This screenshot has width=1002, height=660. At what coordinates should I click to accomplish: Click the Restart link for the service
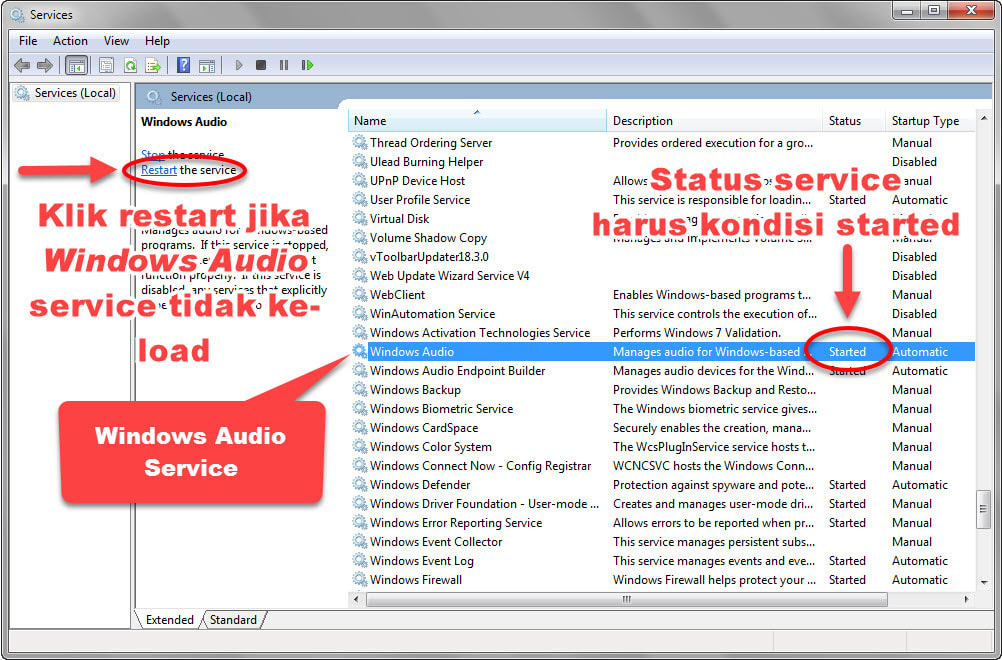point(158,170)
